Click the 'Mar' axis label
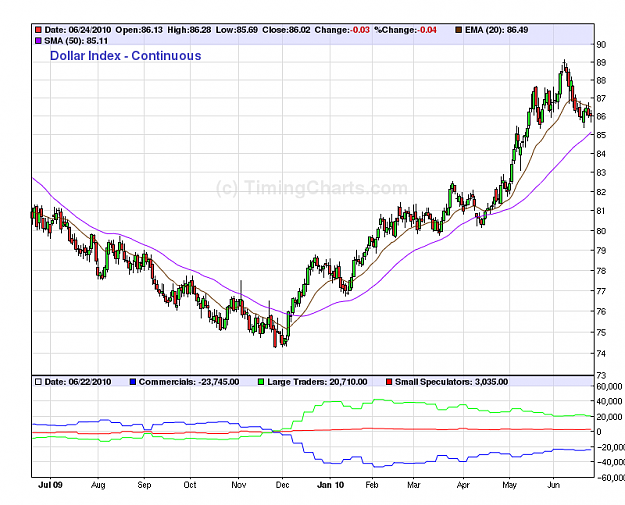The height and width of the screenshot is (505, 625). pos(414,485)
